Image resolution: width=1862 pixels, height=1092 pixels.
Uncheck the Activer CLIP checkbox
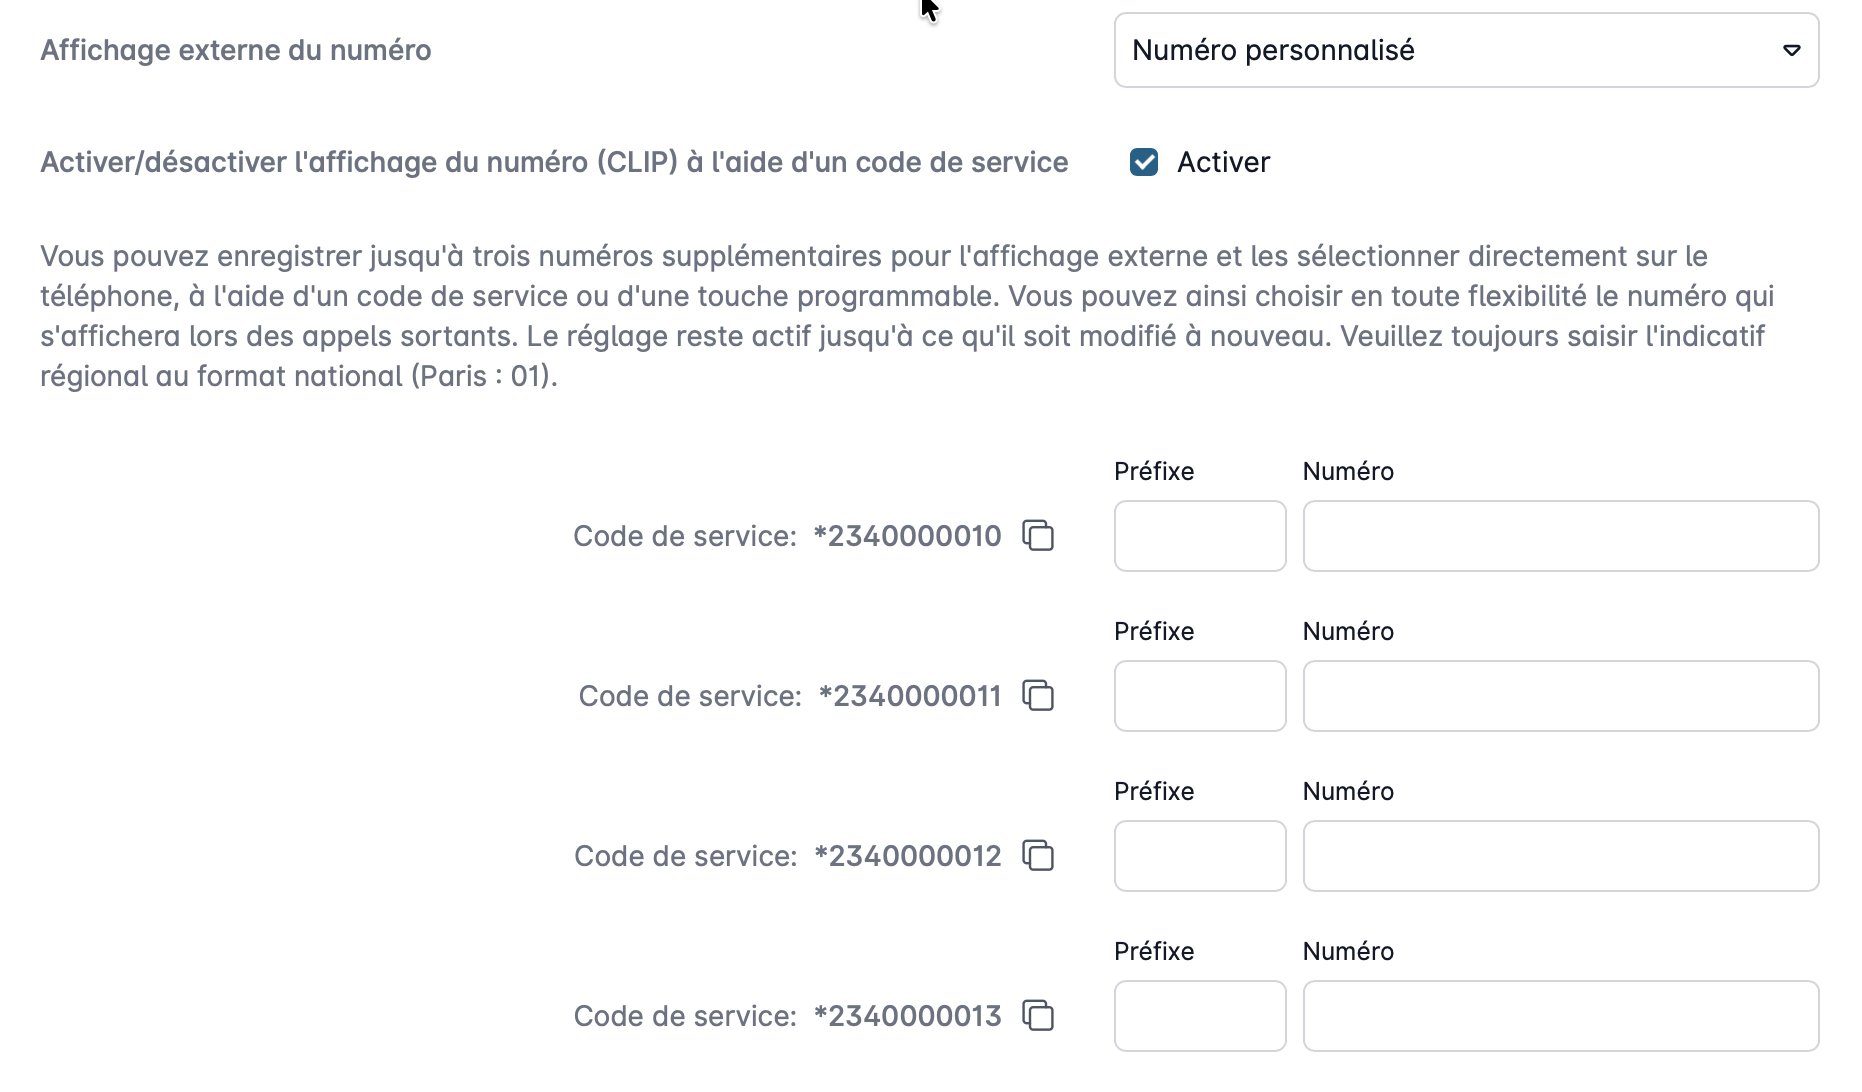pyautogui.click(x=1144, y=162)
